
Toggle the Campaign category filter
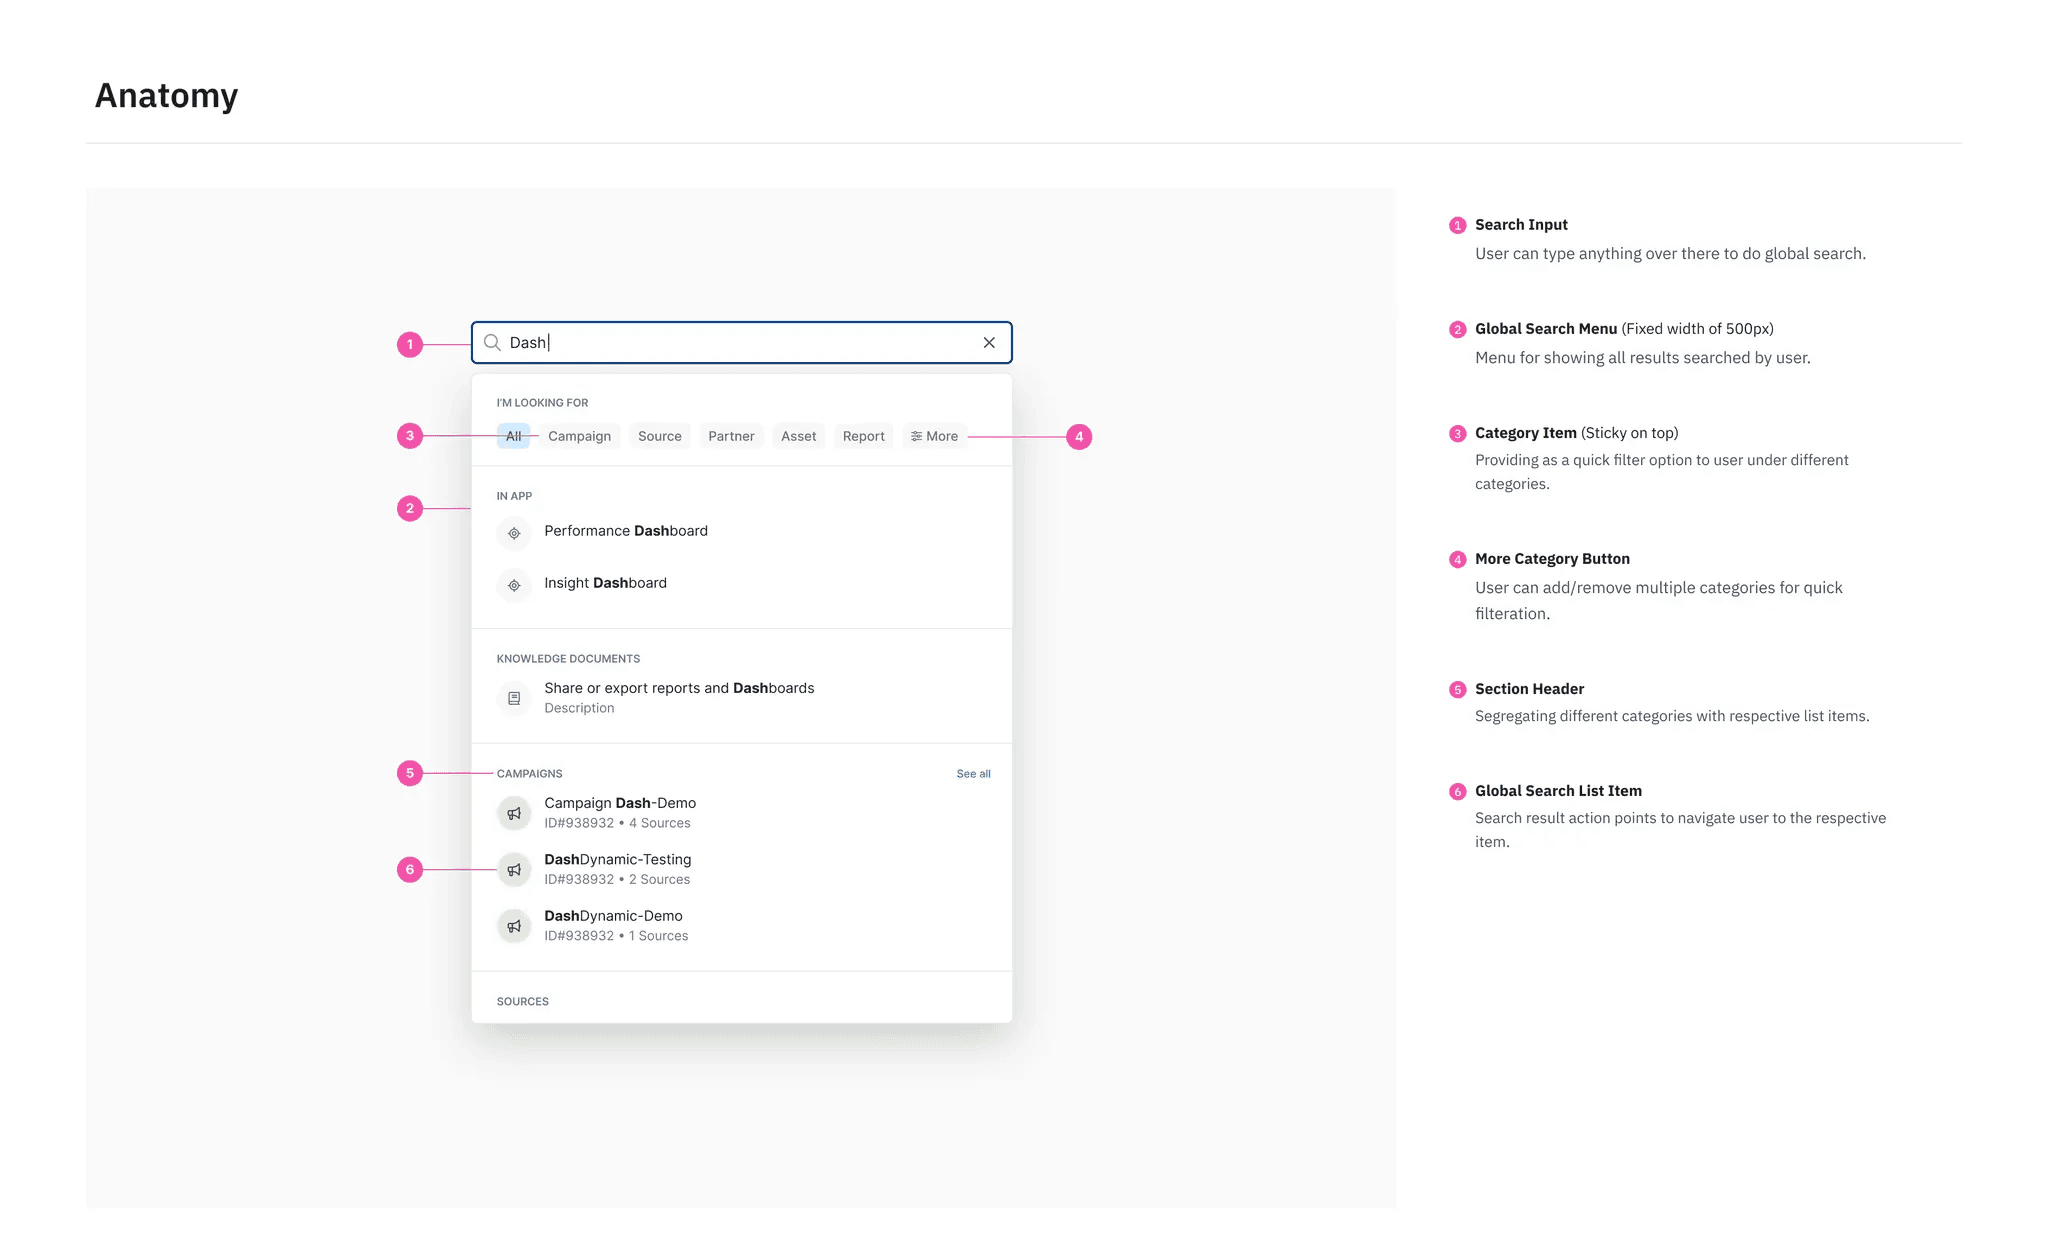[x=579, y=436]
